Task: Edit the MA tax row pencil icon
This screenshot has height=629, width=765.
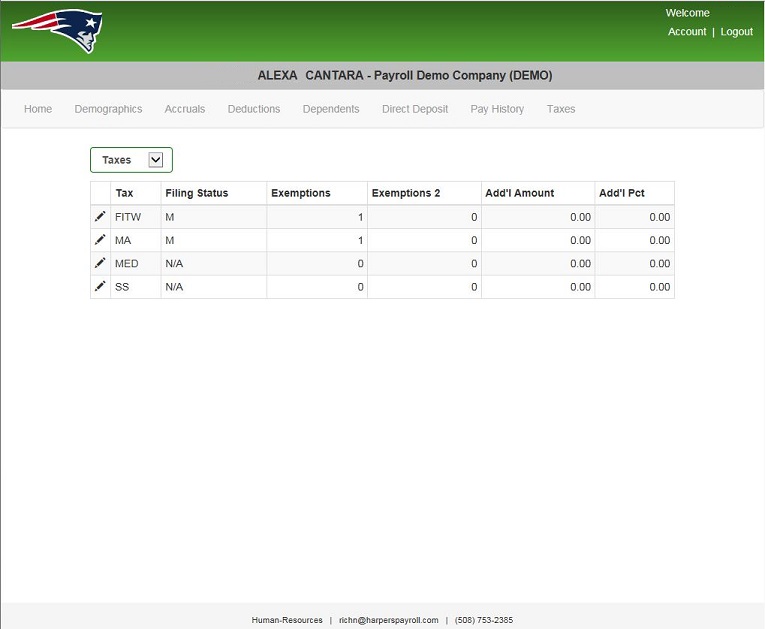Action: 100,240
